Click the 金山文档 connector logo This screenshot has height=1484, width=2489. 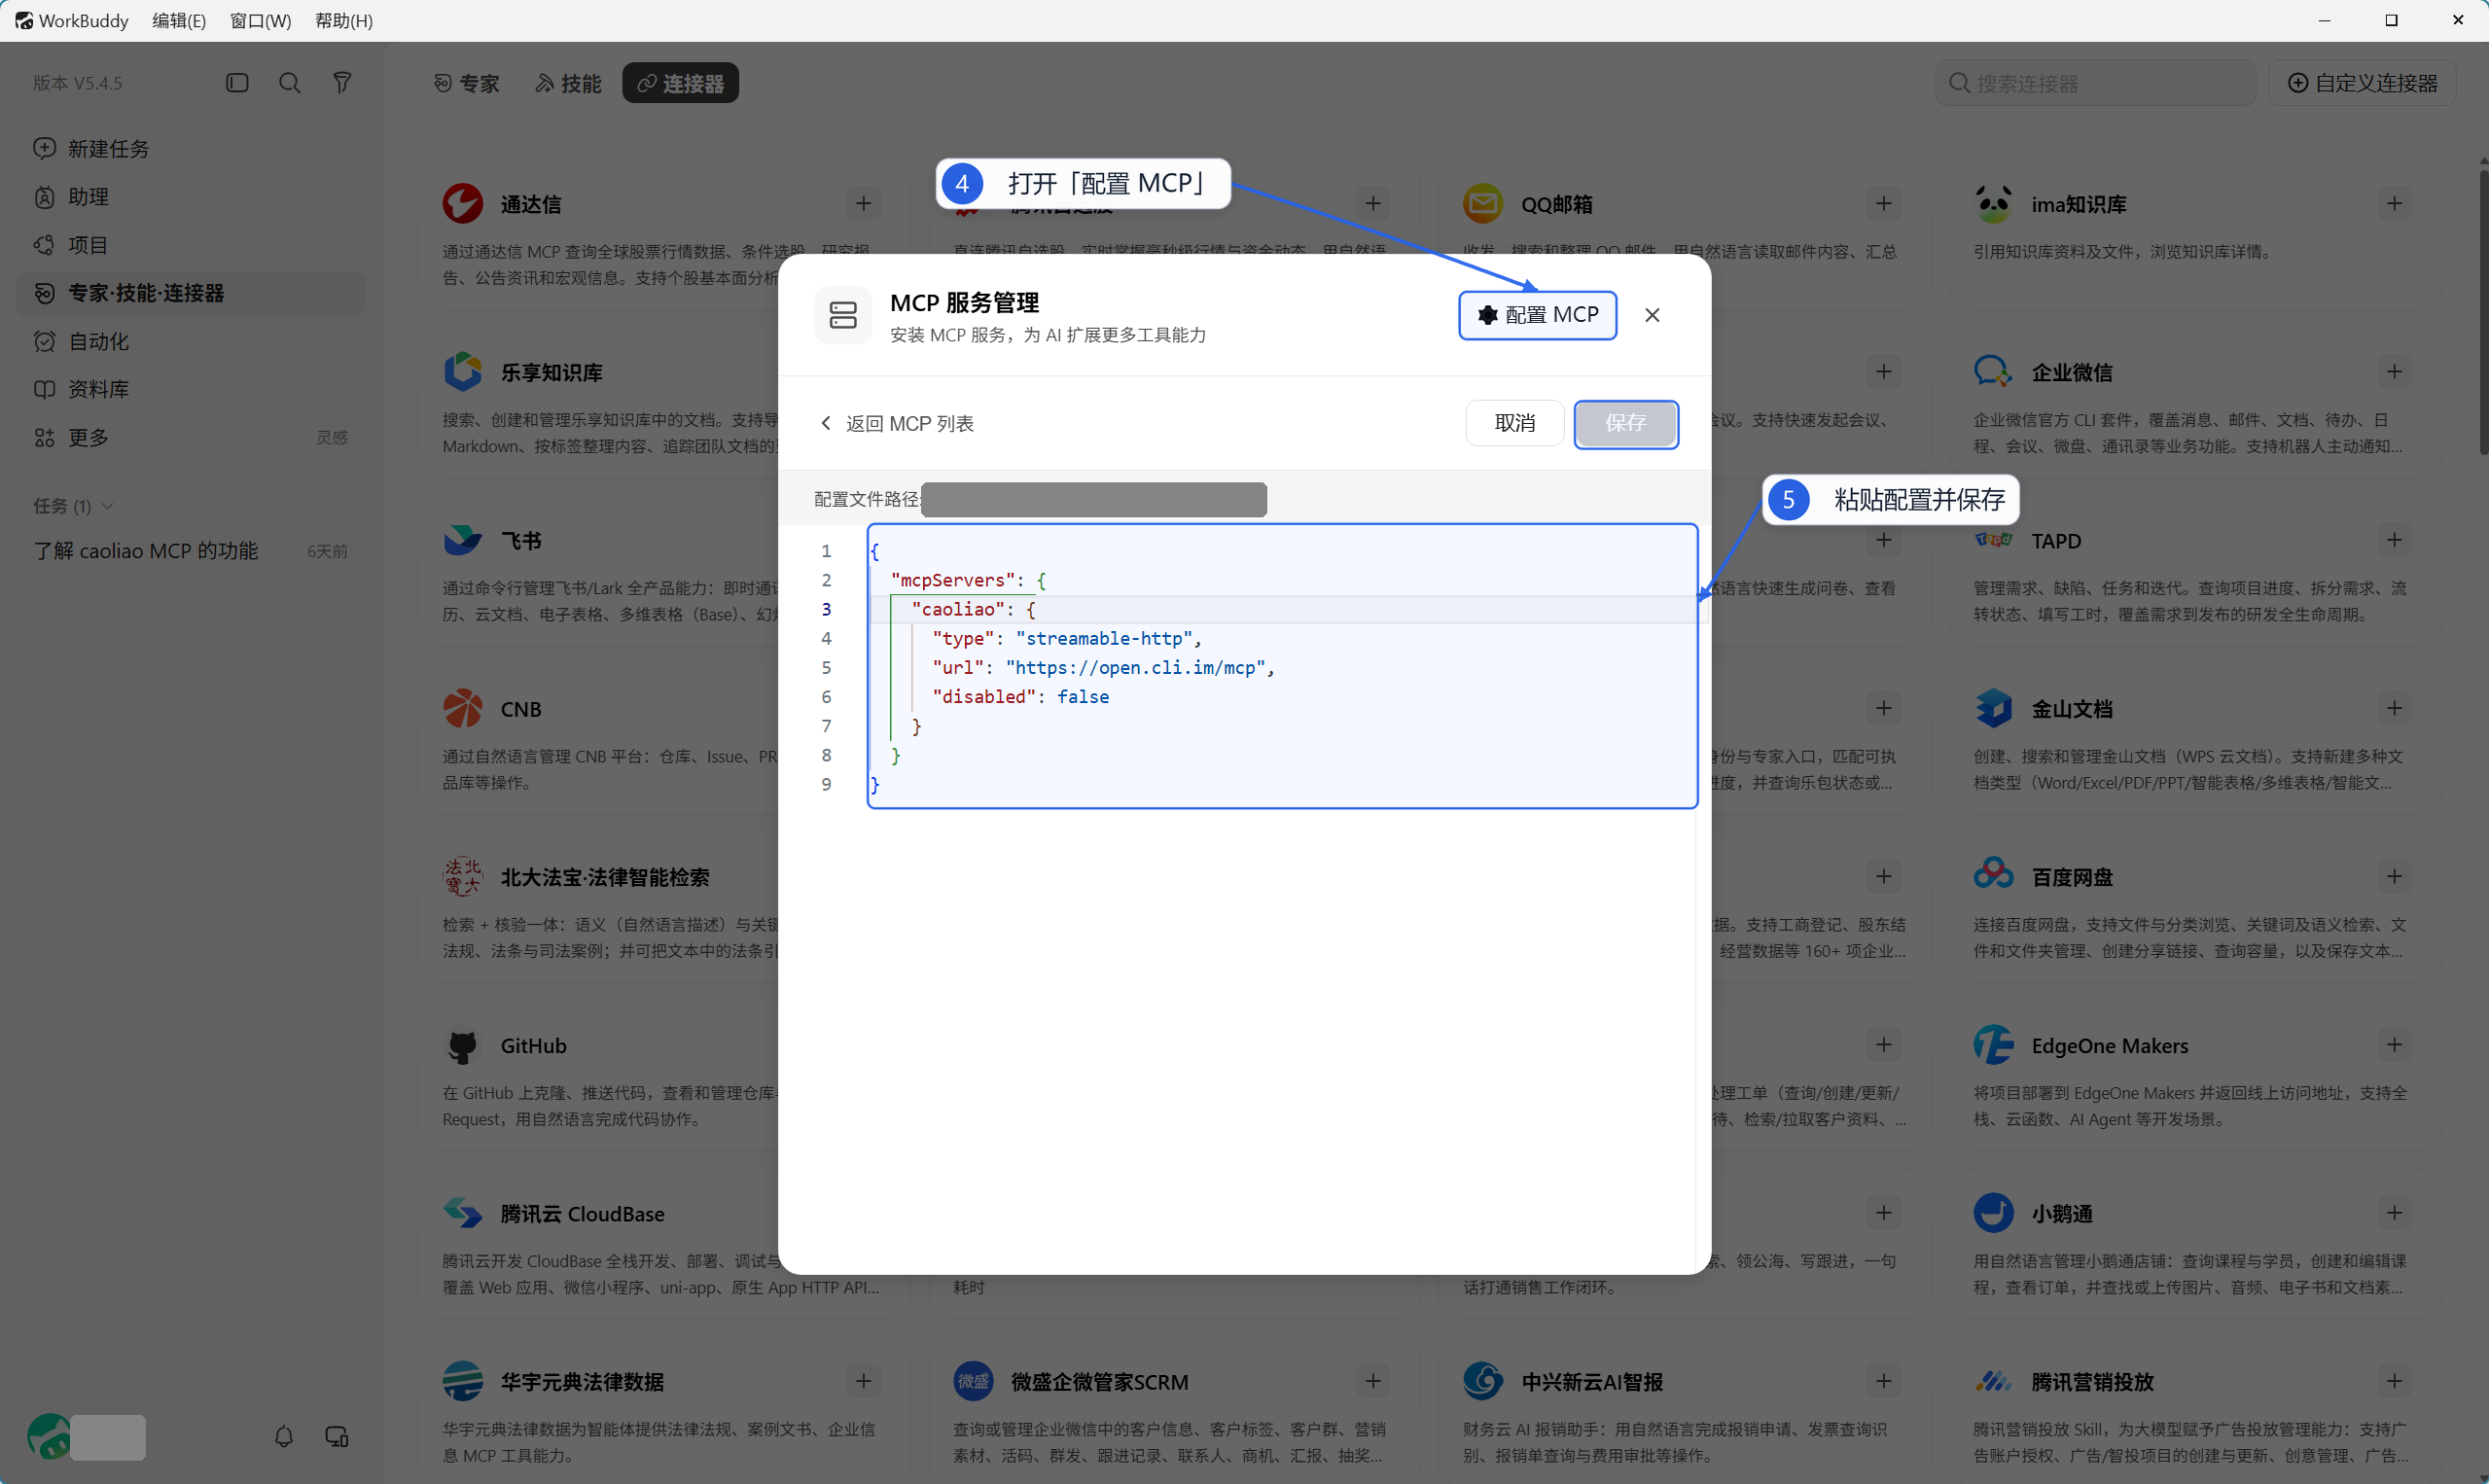[1994, 709]
